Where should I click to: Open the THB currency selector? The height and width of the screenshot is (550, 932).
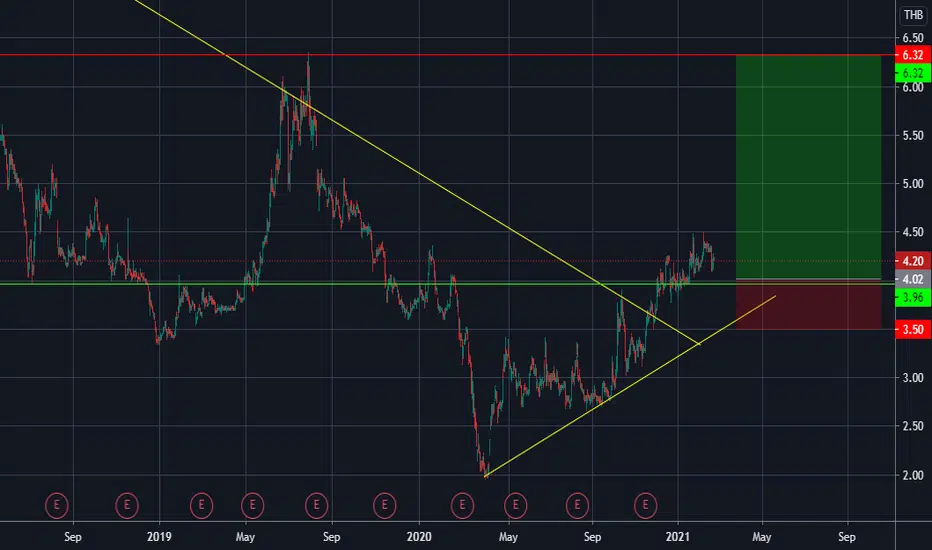click(x=913, y=15)
